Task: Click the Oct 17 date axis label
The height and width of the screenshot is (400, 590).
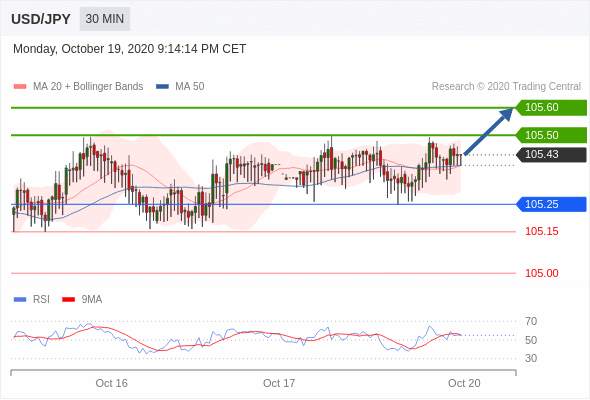Action: [x=279, y=383]
